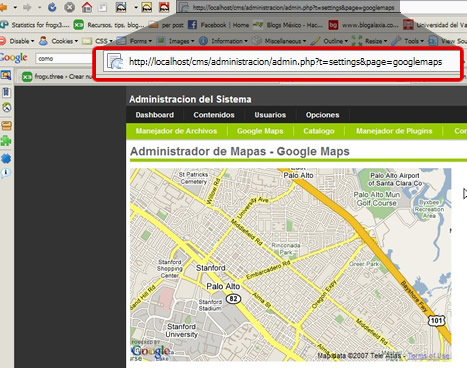
Task: Open the Facebook | Home bookmark
Action: point(219,25)
